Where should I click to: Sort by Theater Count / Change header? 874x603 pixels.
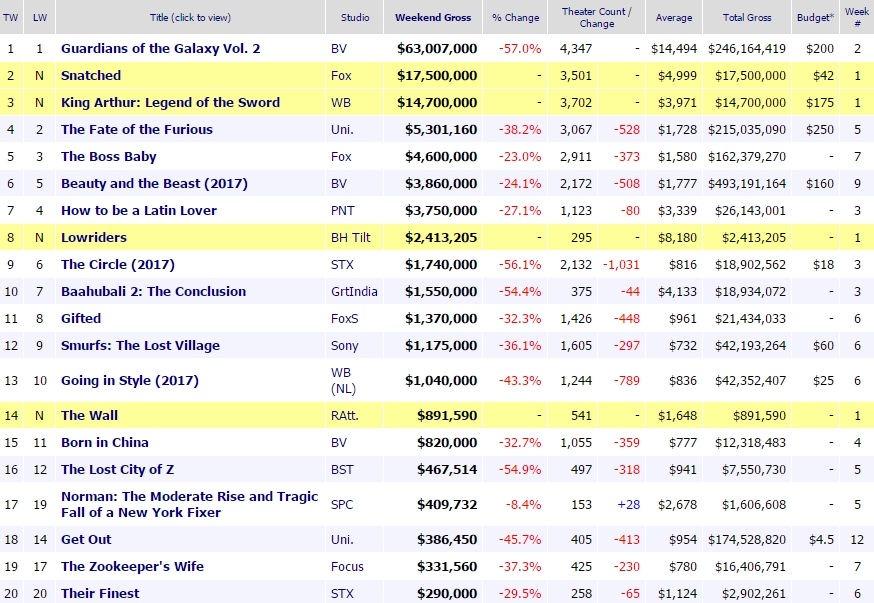[596, 17]
